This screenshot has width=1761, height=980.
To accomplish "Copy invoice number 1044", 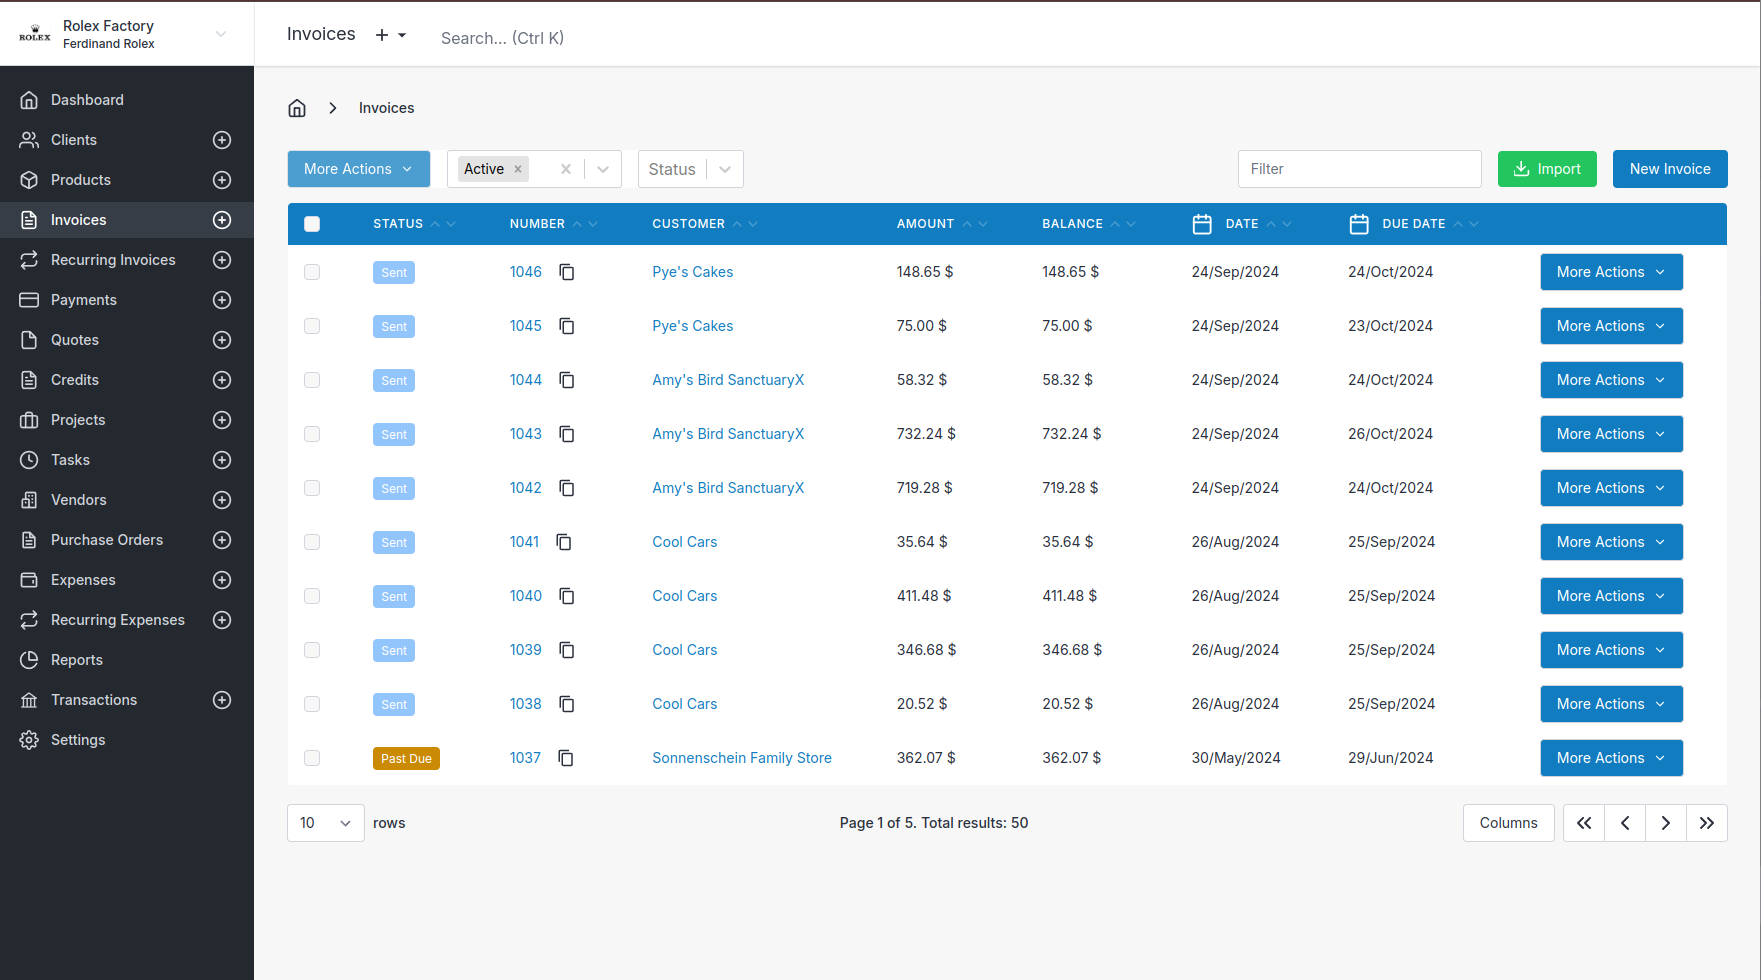I will click(x=567, y=380).
